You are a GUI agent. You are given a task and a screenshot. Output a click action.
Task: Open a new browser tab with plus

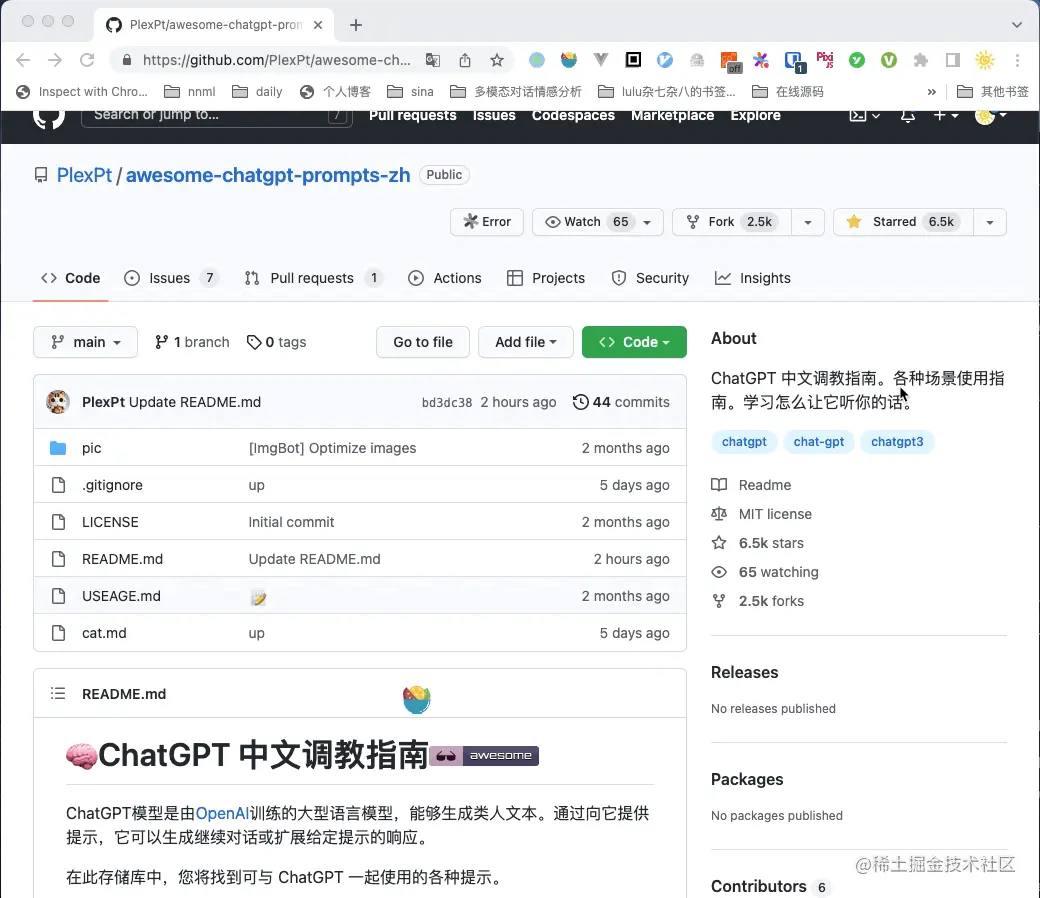pyautogui.click(x=356, y=25)
